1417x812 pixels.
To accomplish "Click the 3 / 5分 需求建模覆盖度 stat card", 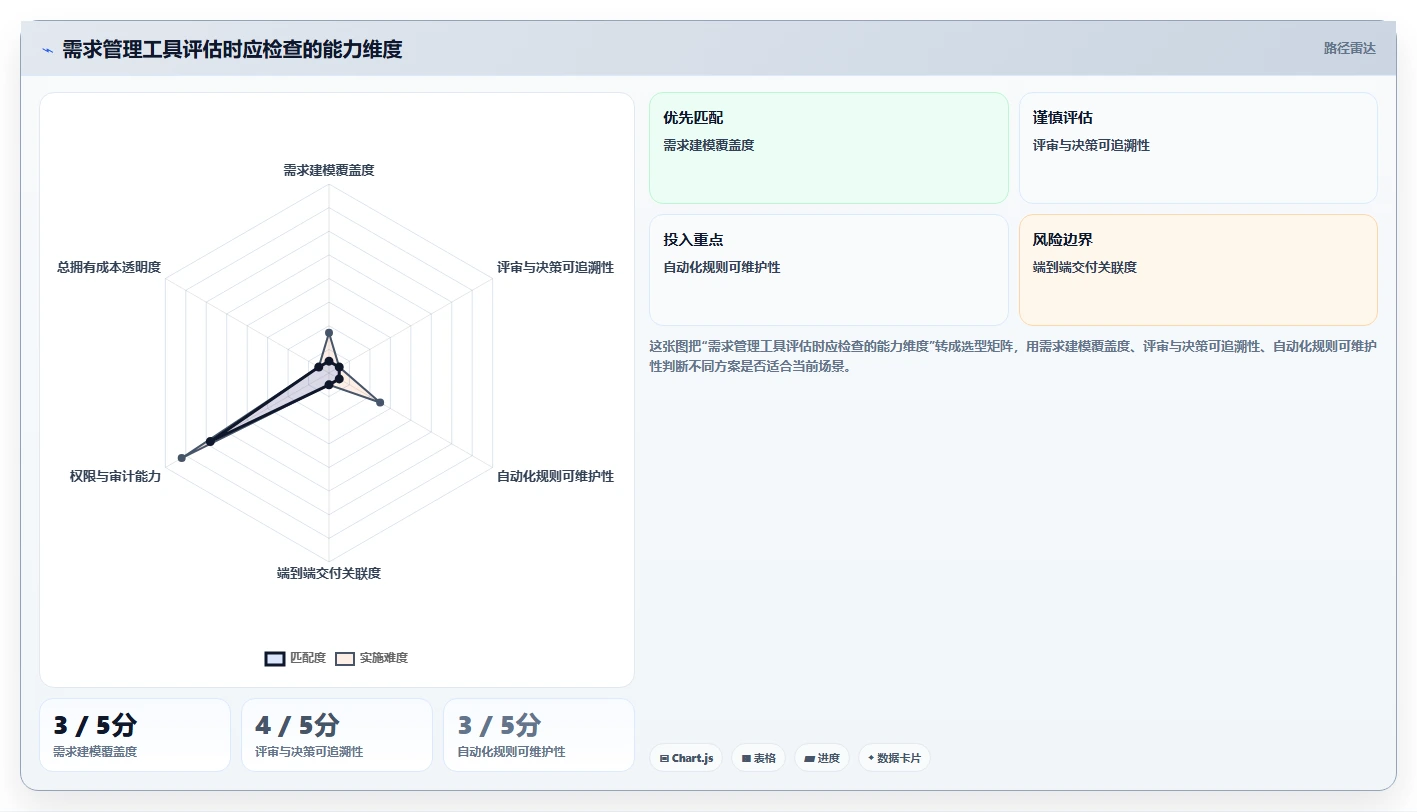I will tap(135, 735).
